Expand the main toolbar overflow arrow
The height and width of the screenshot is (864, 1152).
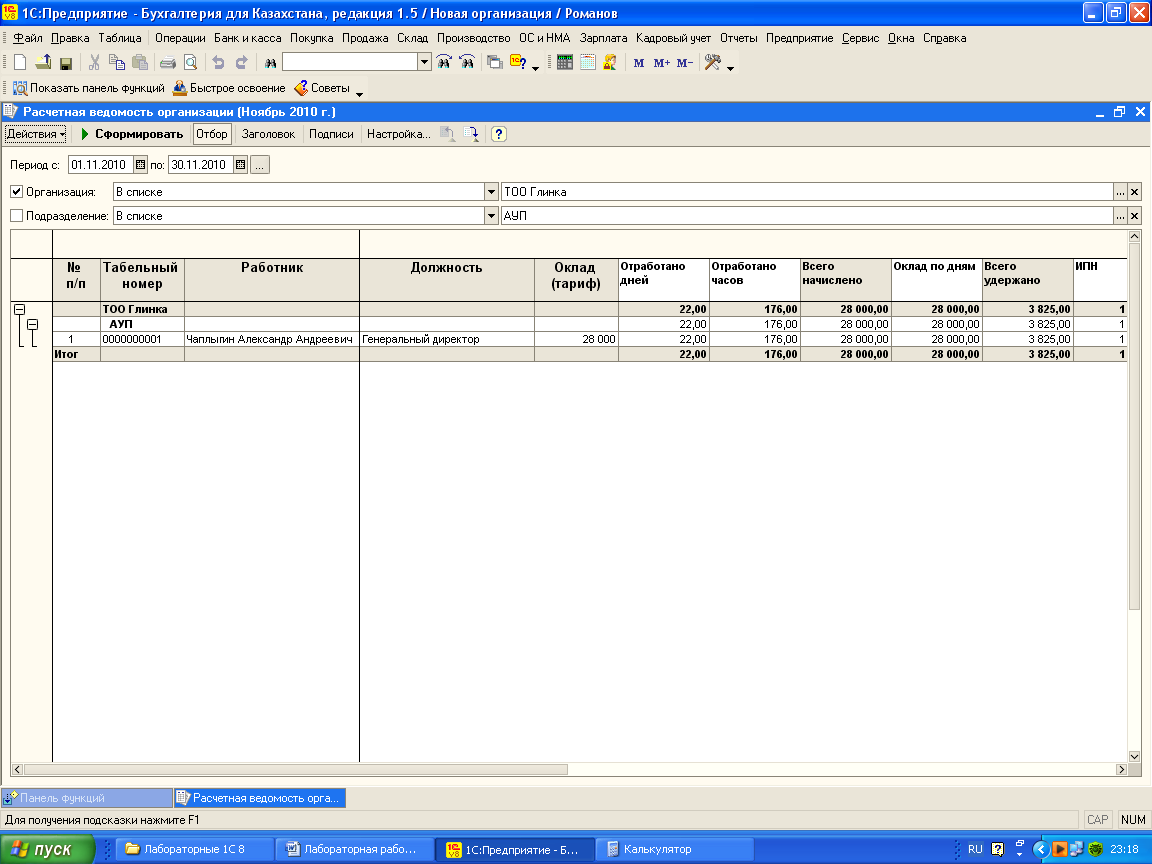(x=730, y=69)
